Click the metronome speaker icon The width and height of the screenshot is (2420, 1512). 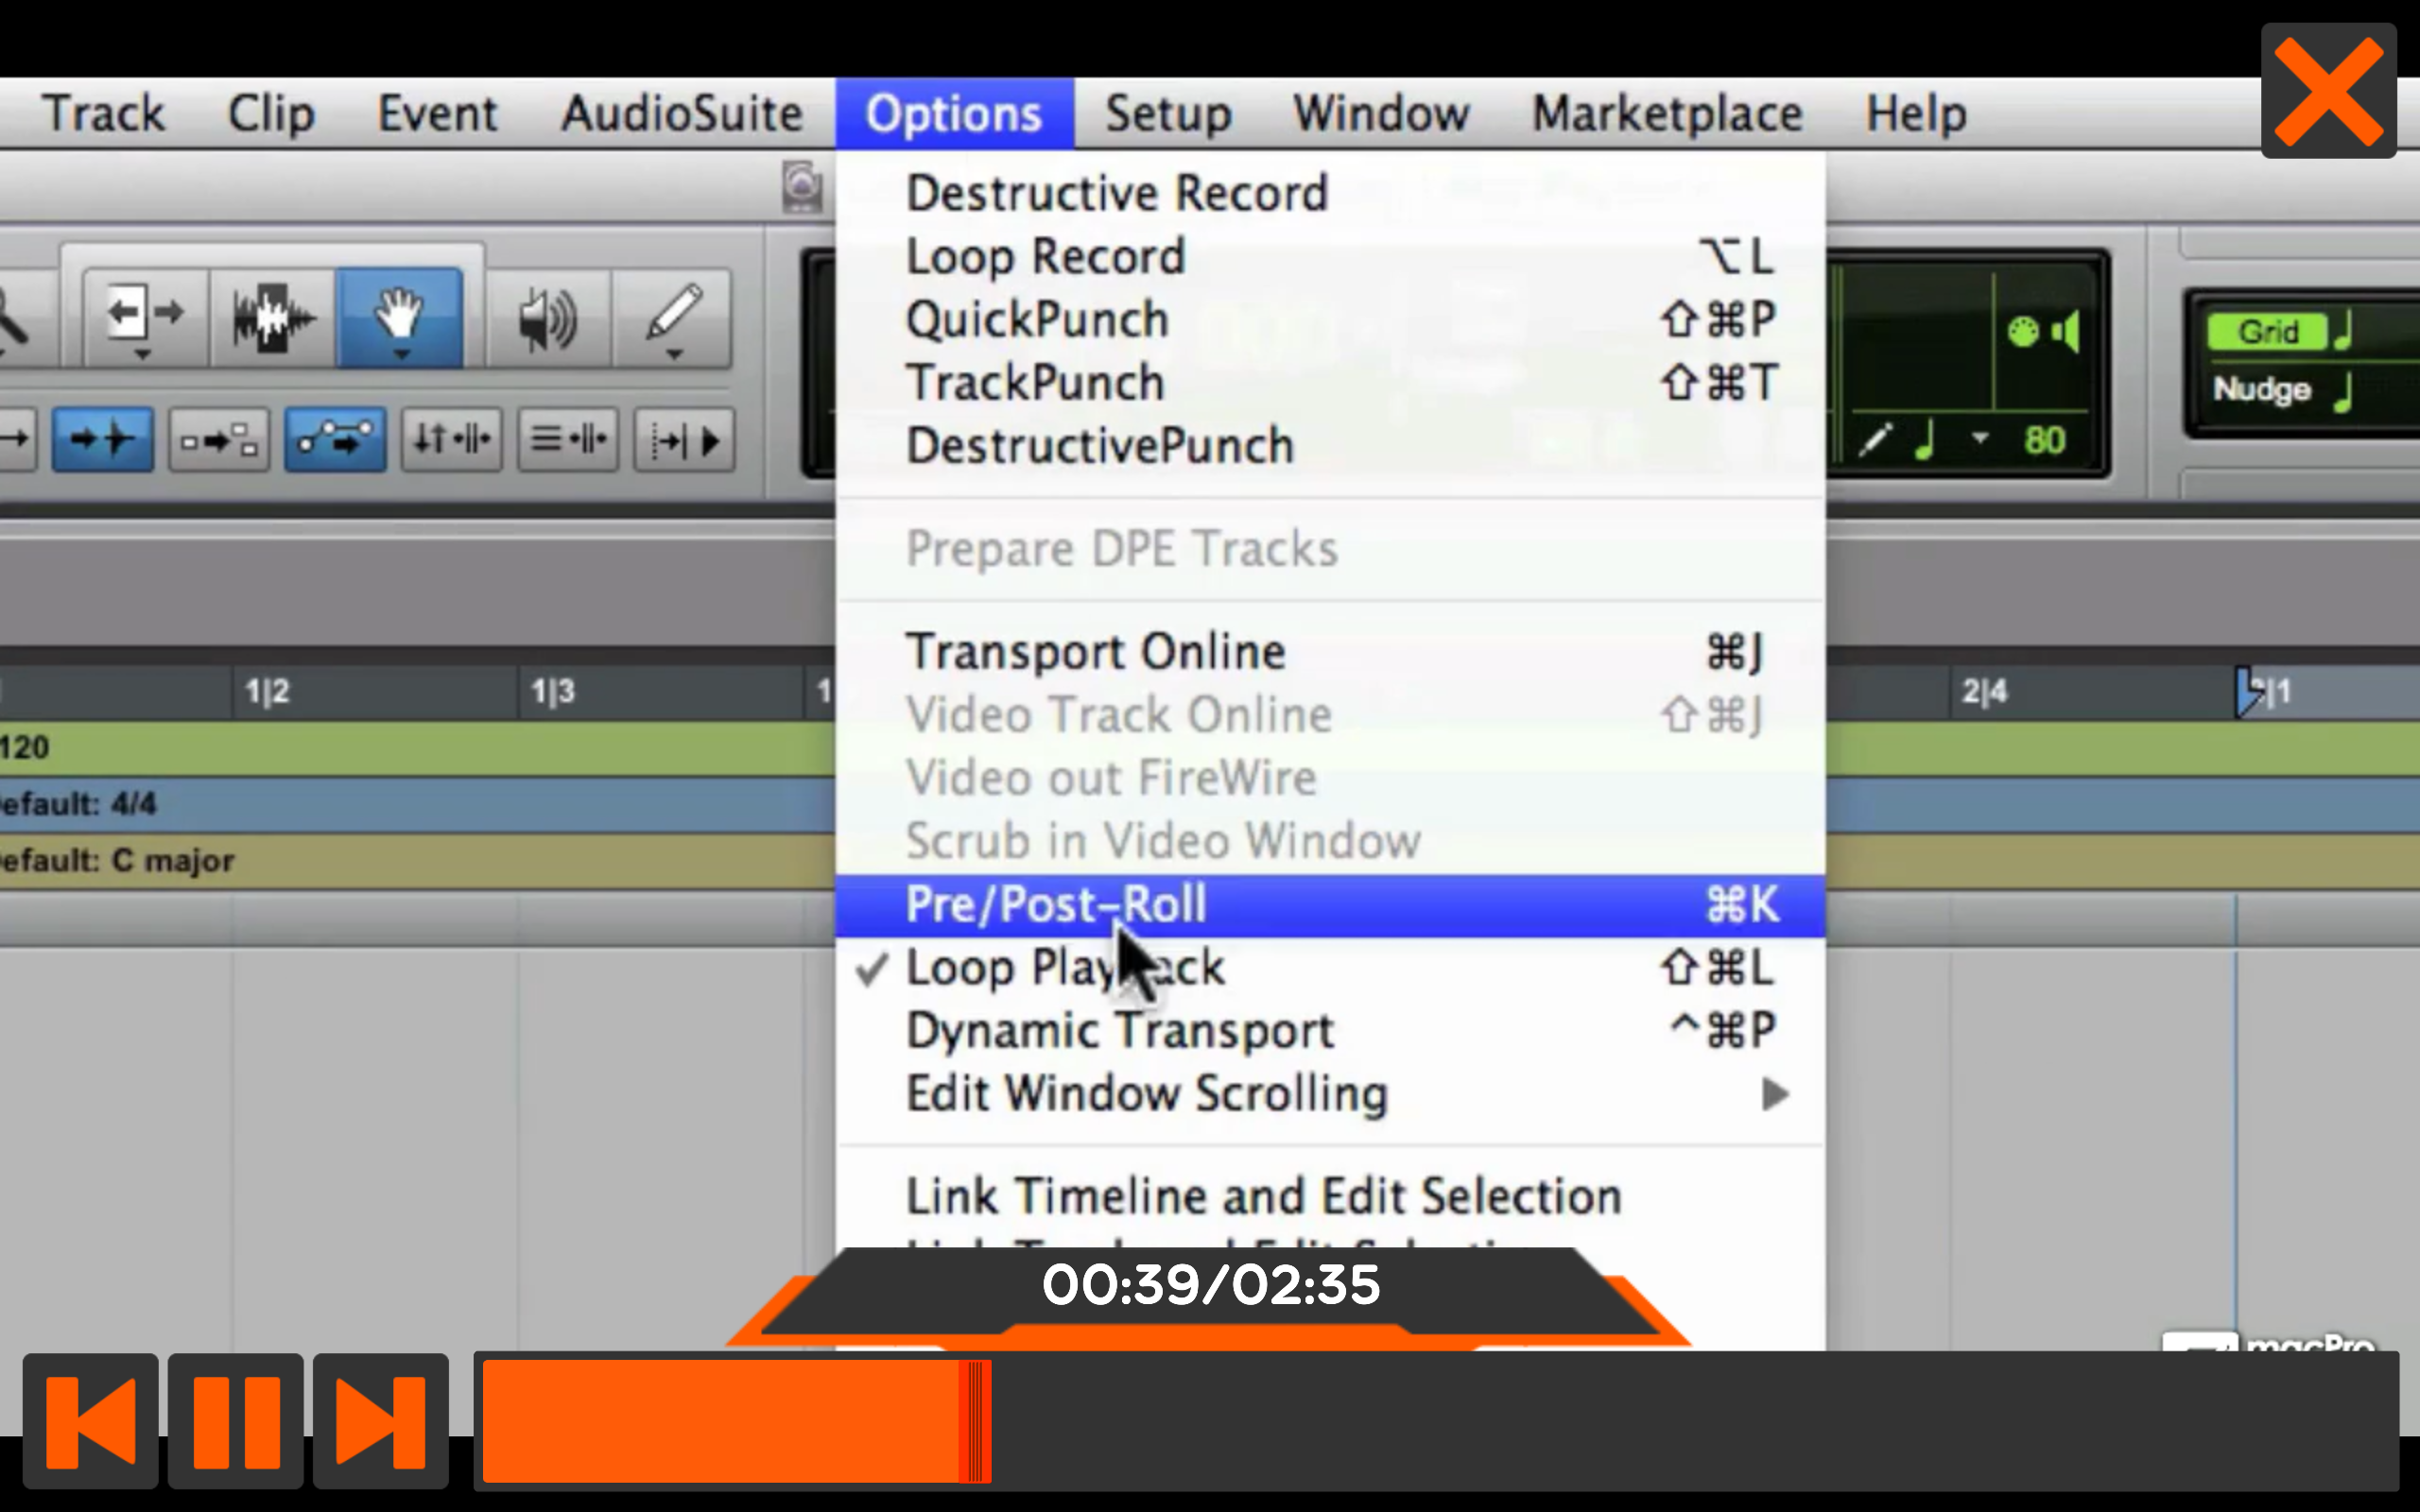pyautogui.click(x=2066, y=334)
